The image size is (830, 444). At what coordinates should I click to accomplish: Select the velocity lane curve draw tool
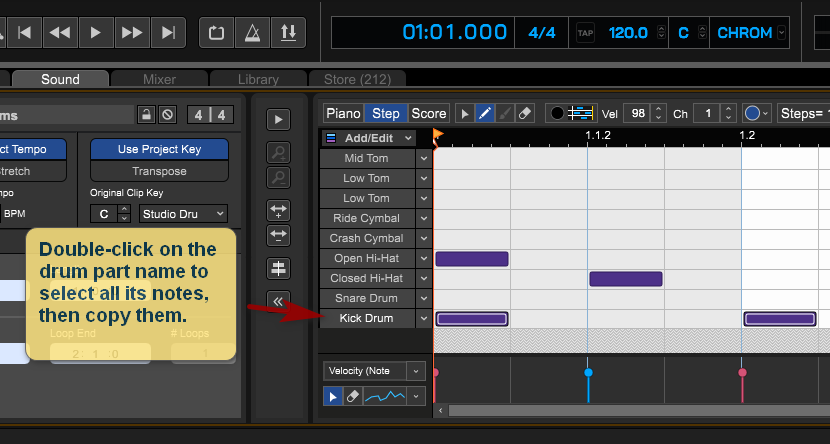coord(385,396)
